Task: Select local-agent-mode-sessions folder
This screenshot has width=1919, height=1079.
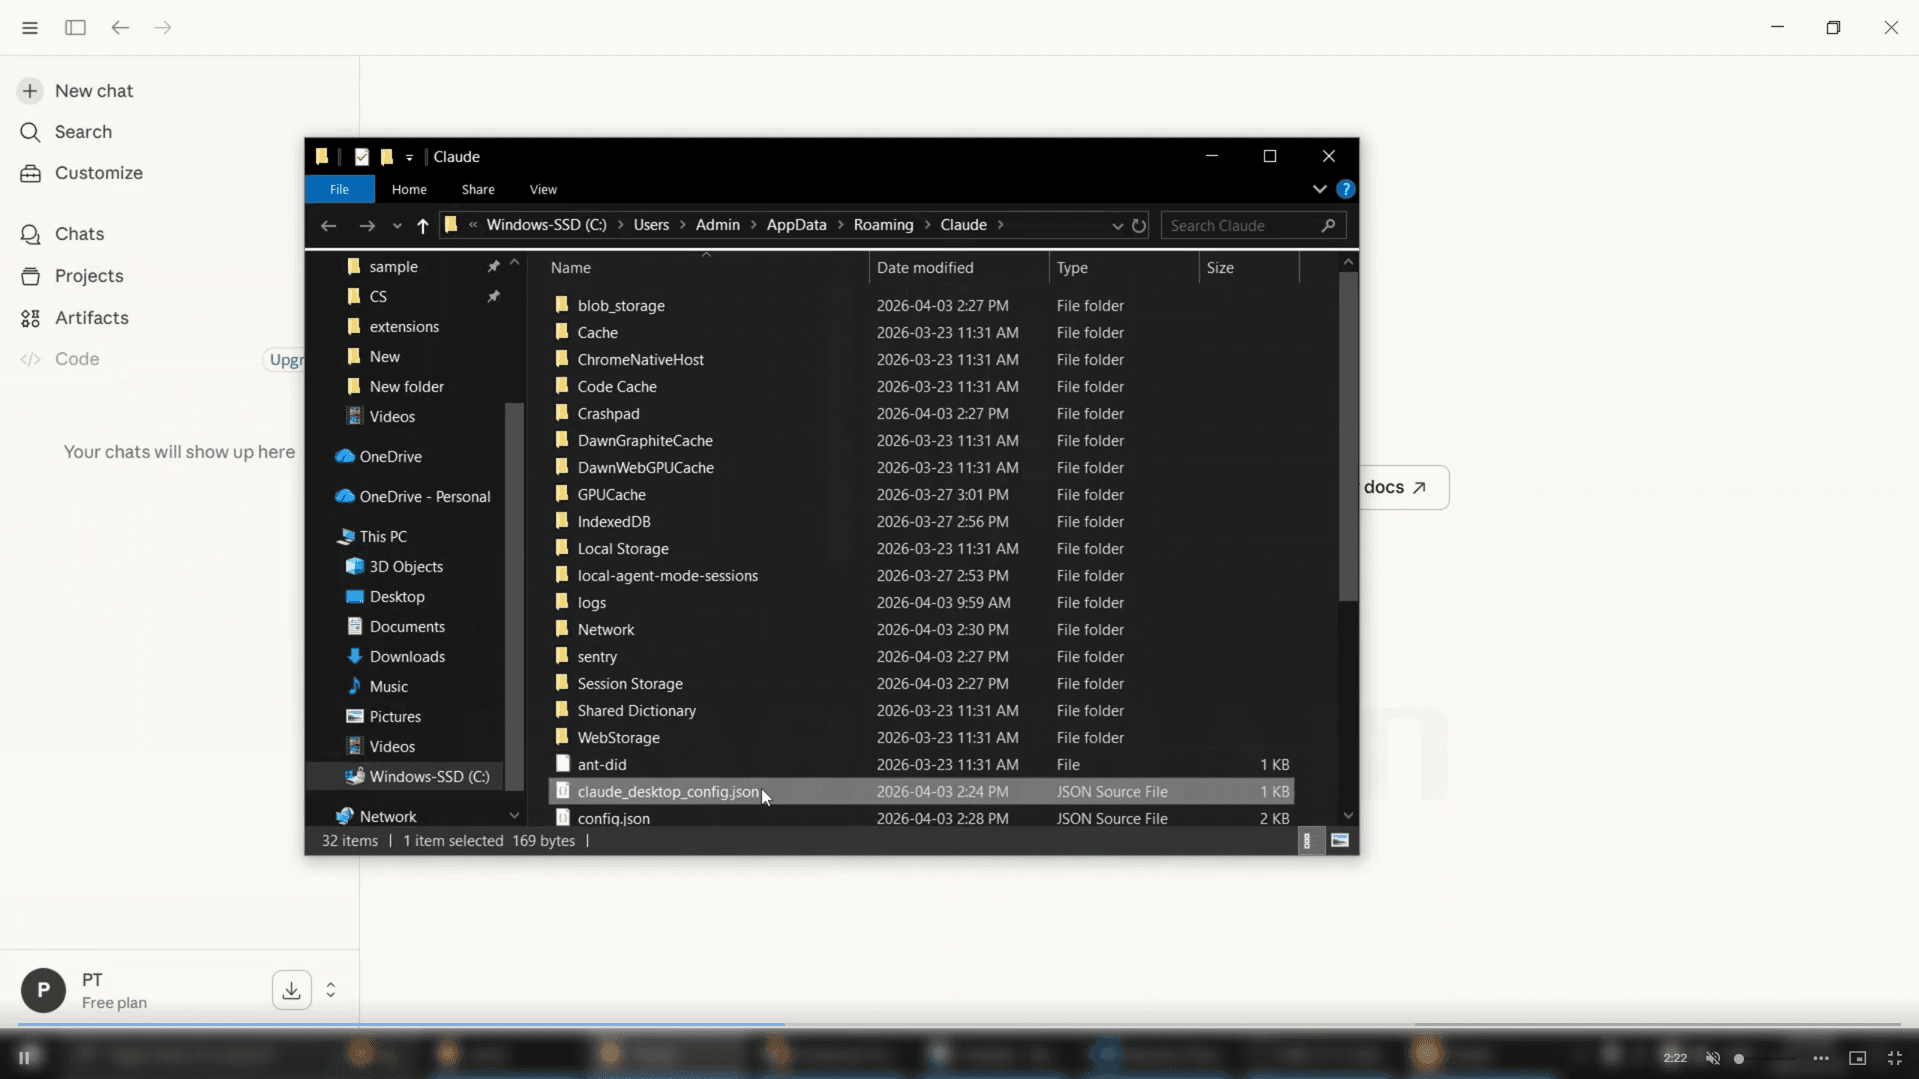Action: [x=921, y=575]
